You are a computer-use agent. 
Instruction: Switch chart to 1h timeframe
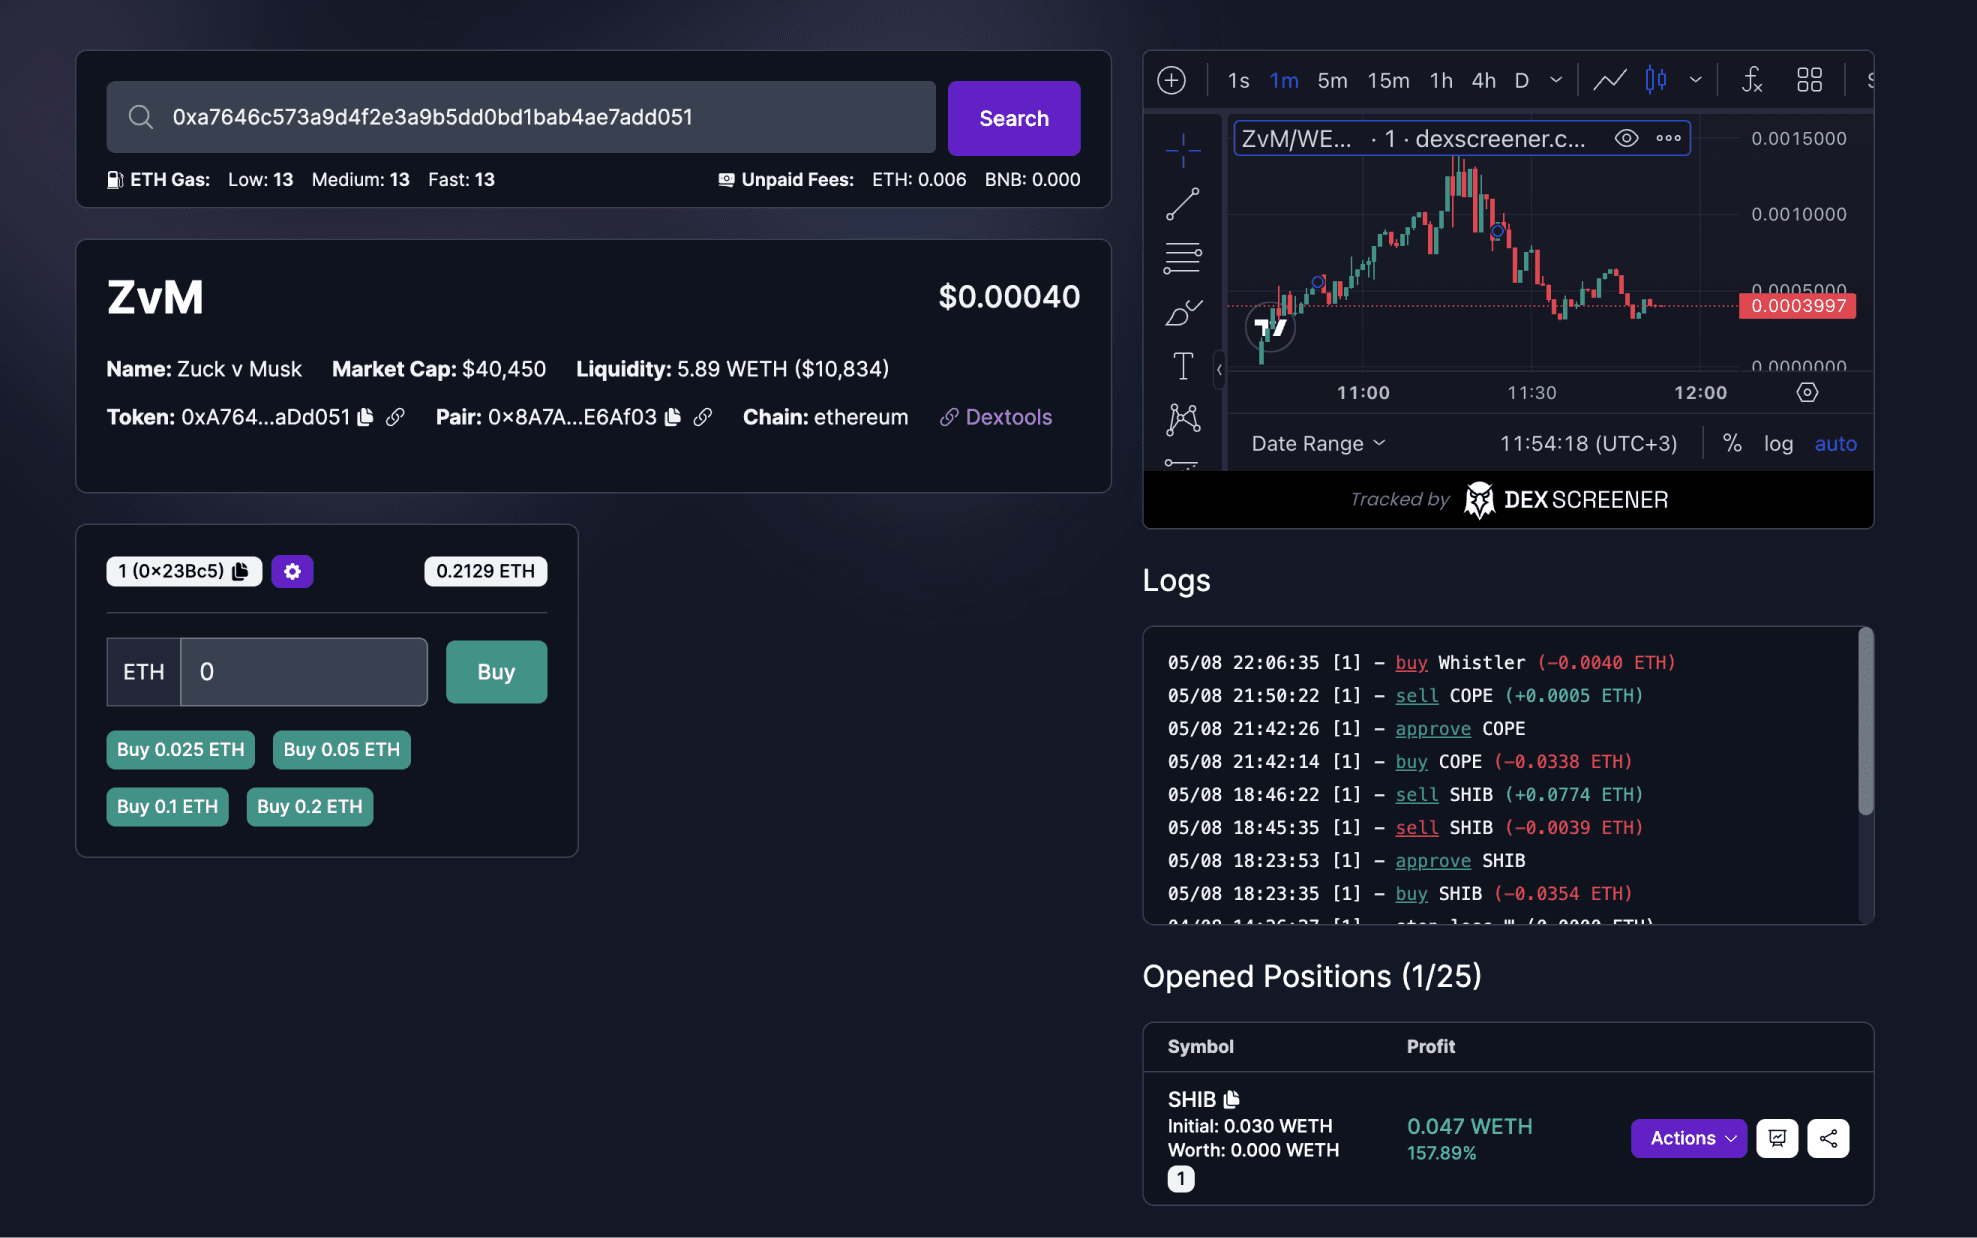pos(1441,80)
